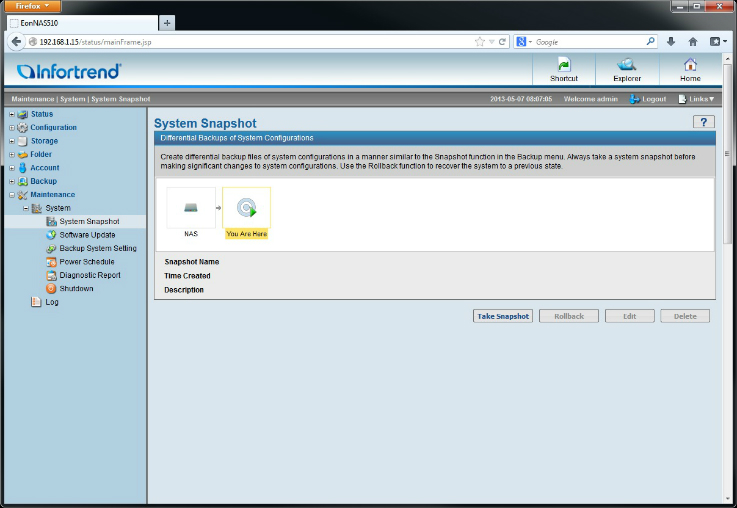Screen dimensions: 737x508
Task: Bookmark page with the star icon
Action: click(x=479, y=42)
